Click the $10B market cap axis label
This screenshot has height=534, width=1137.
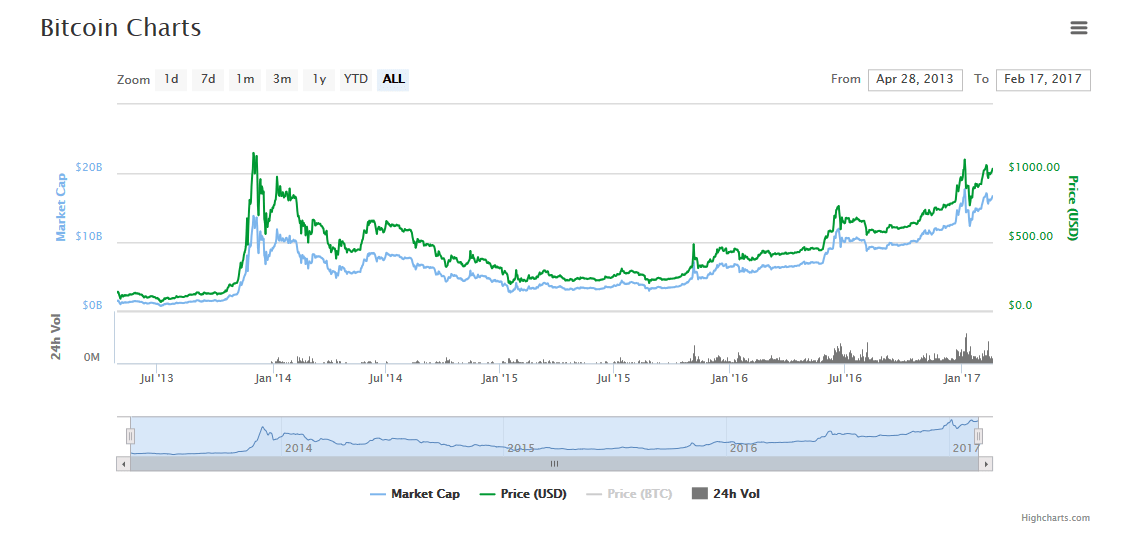(x=89, y=236)
